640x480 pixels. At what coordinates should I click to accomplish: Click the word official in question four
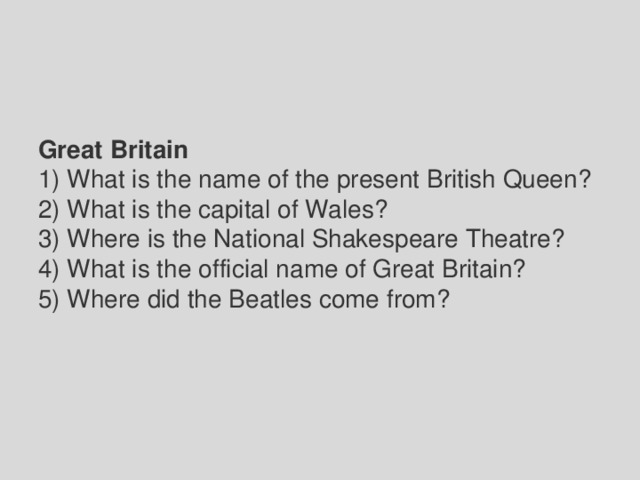point(233,269)
